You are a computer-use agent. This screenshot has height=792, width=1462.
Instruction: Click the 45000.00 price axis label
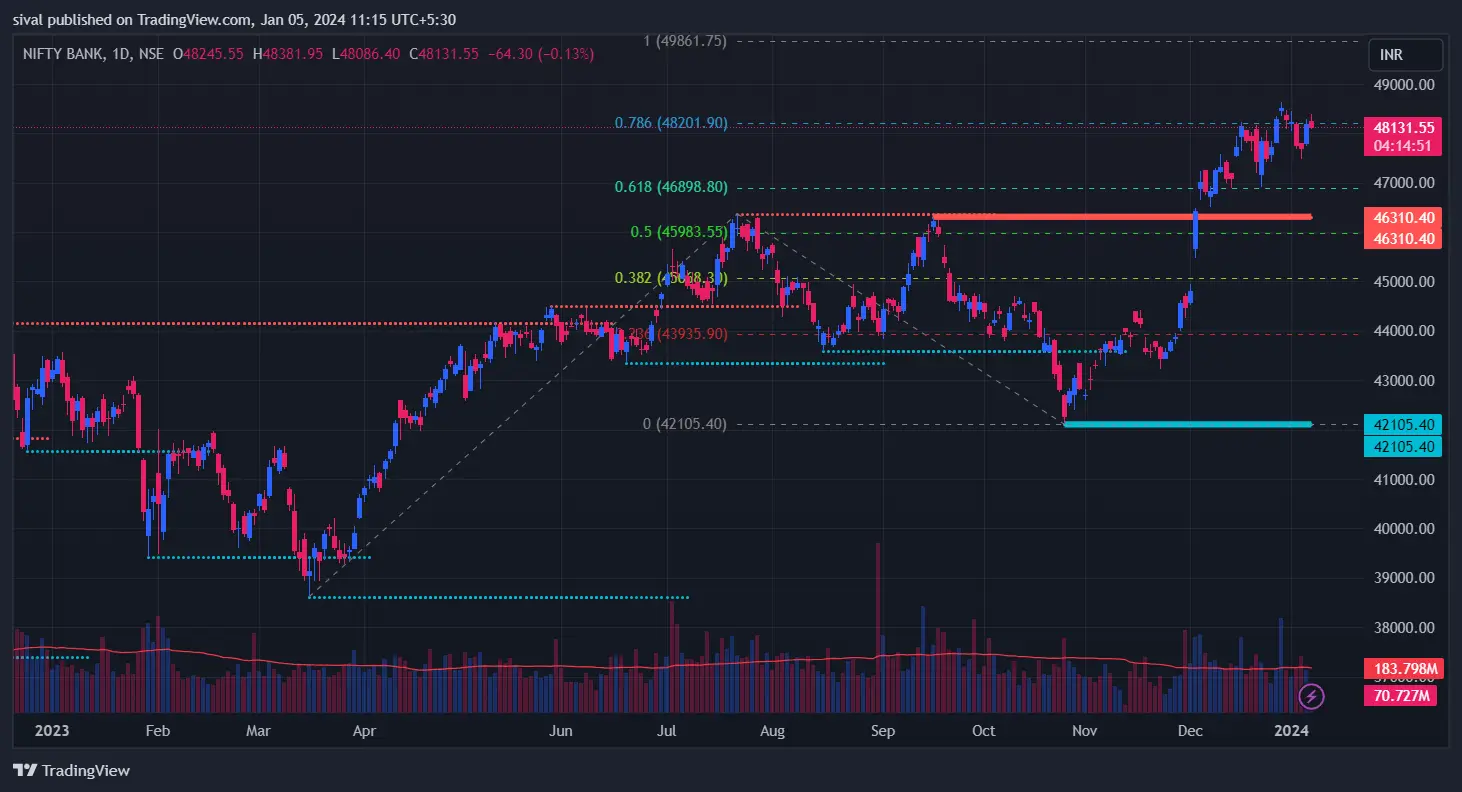point(1404,282)
